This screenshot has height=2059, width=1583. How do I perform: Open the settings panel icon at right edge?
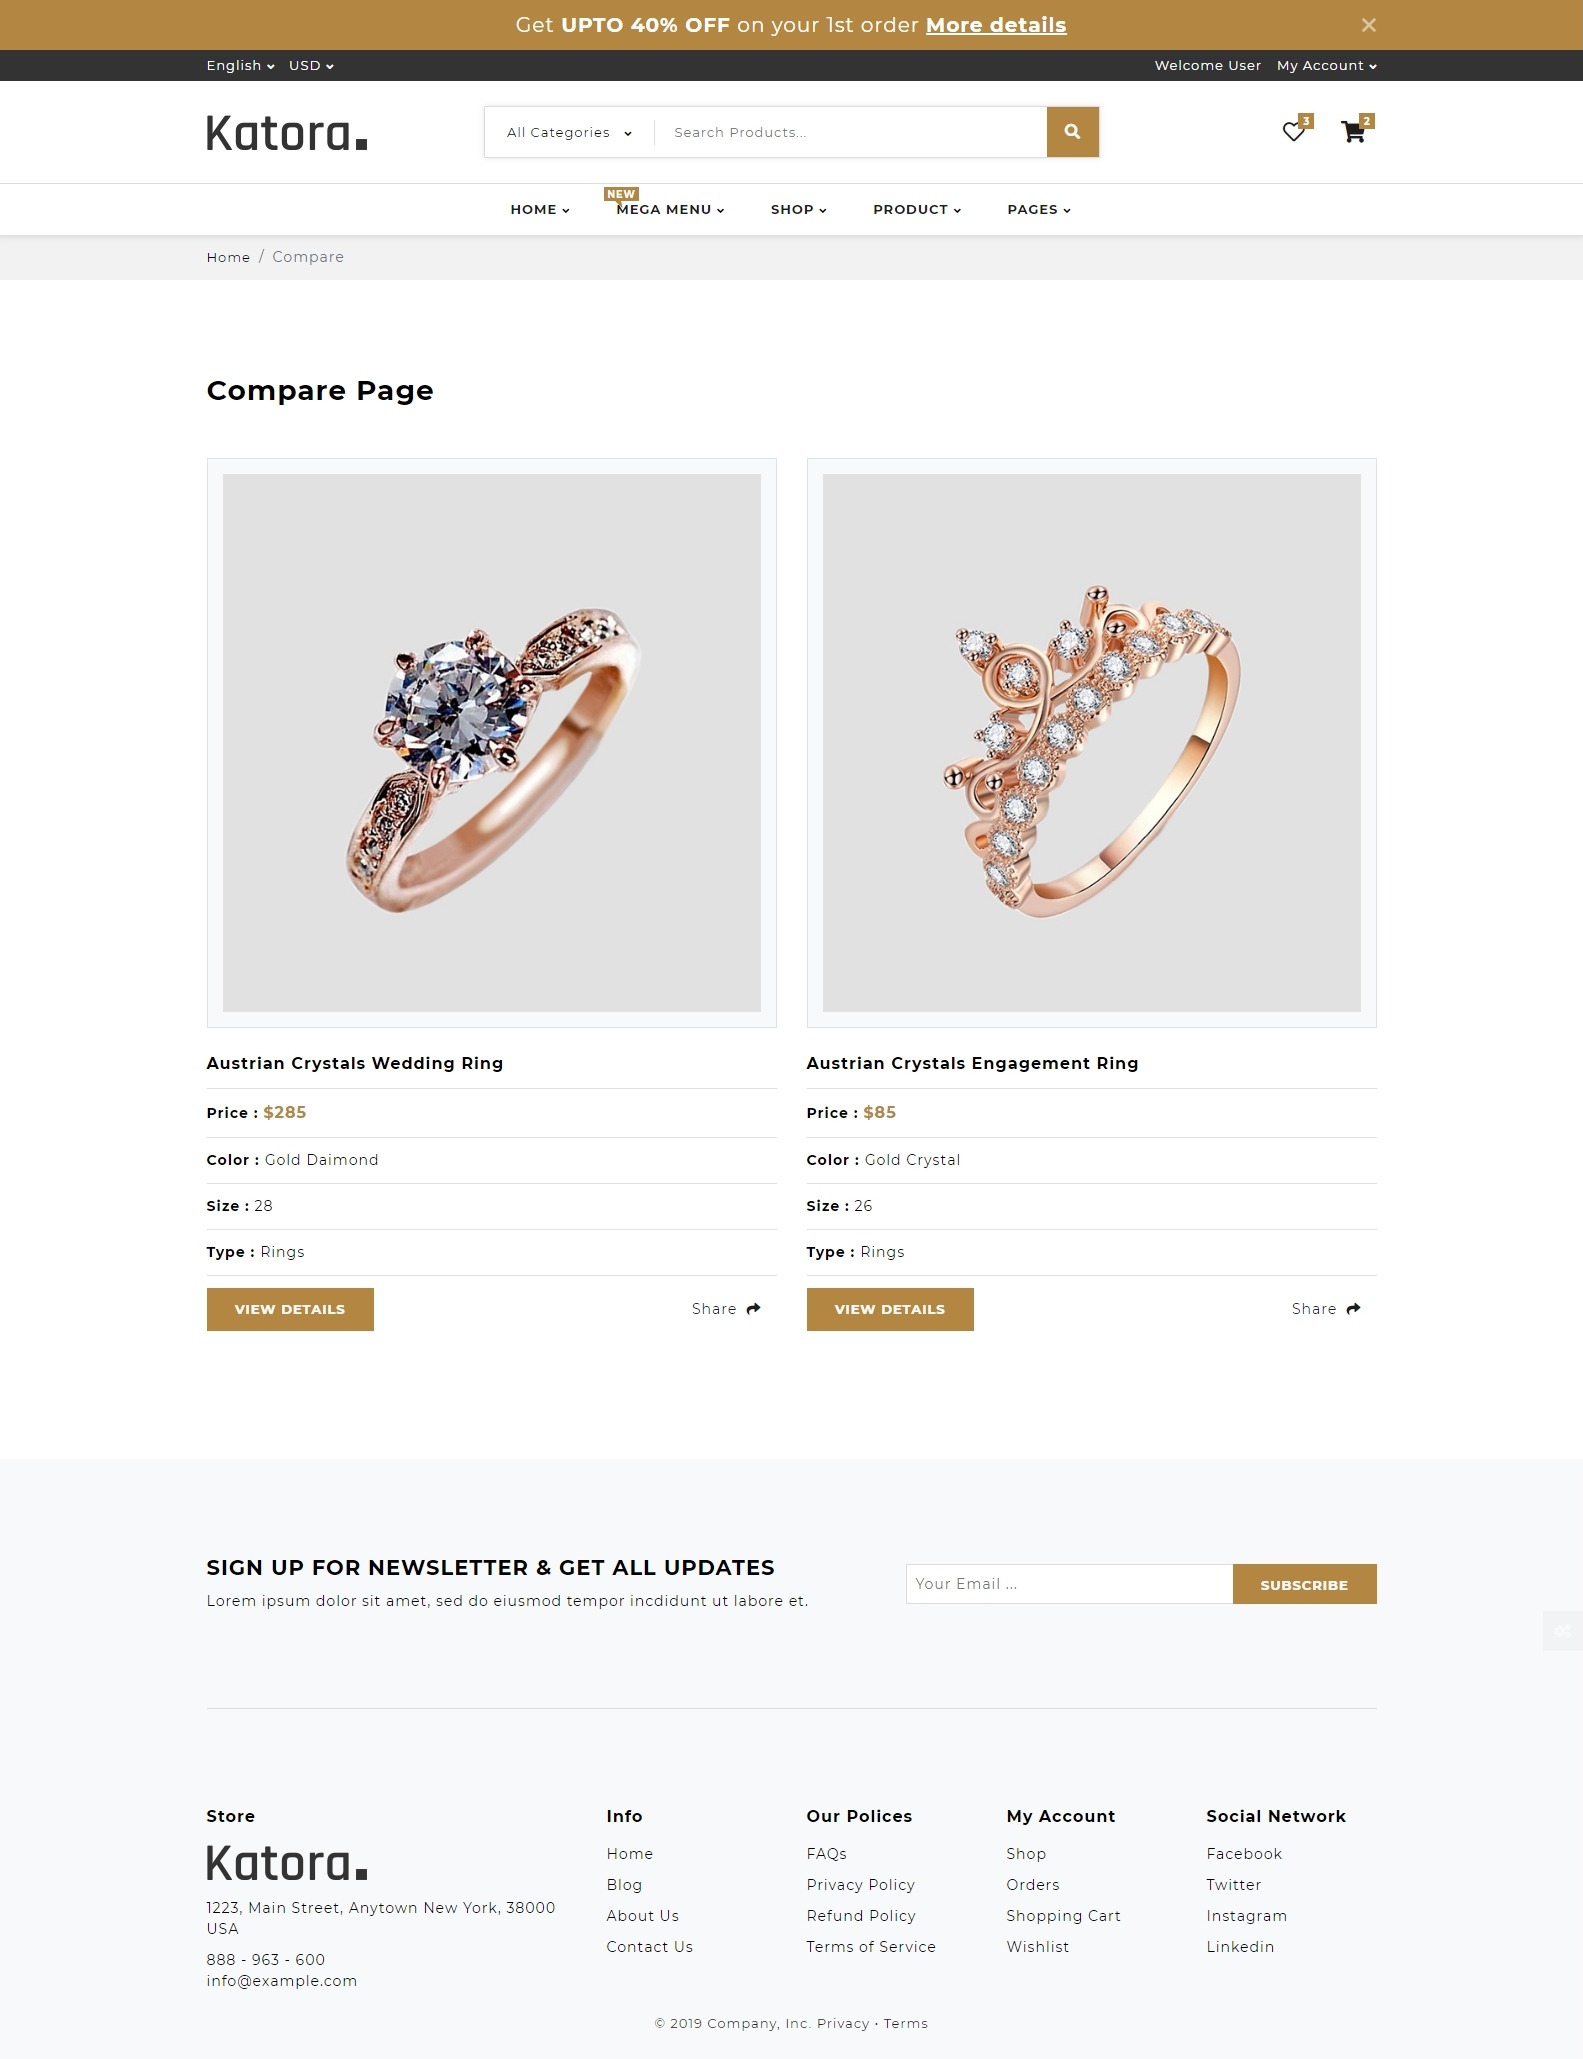(1563, 1631)
